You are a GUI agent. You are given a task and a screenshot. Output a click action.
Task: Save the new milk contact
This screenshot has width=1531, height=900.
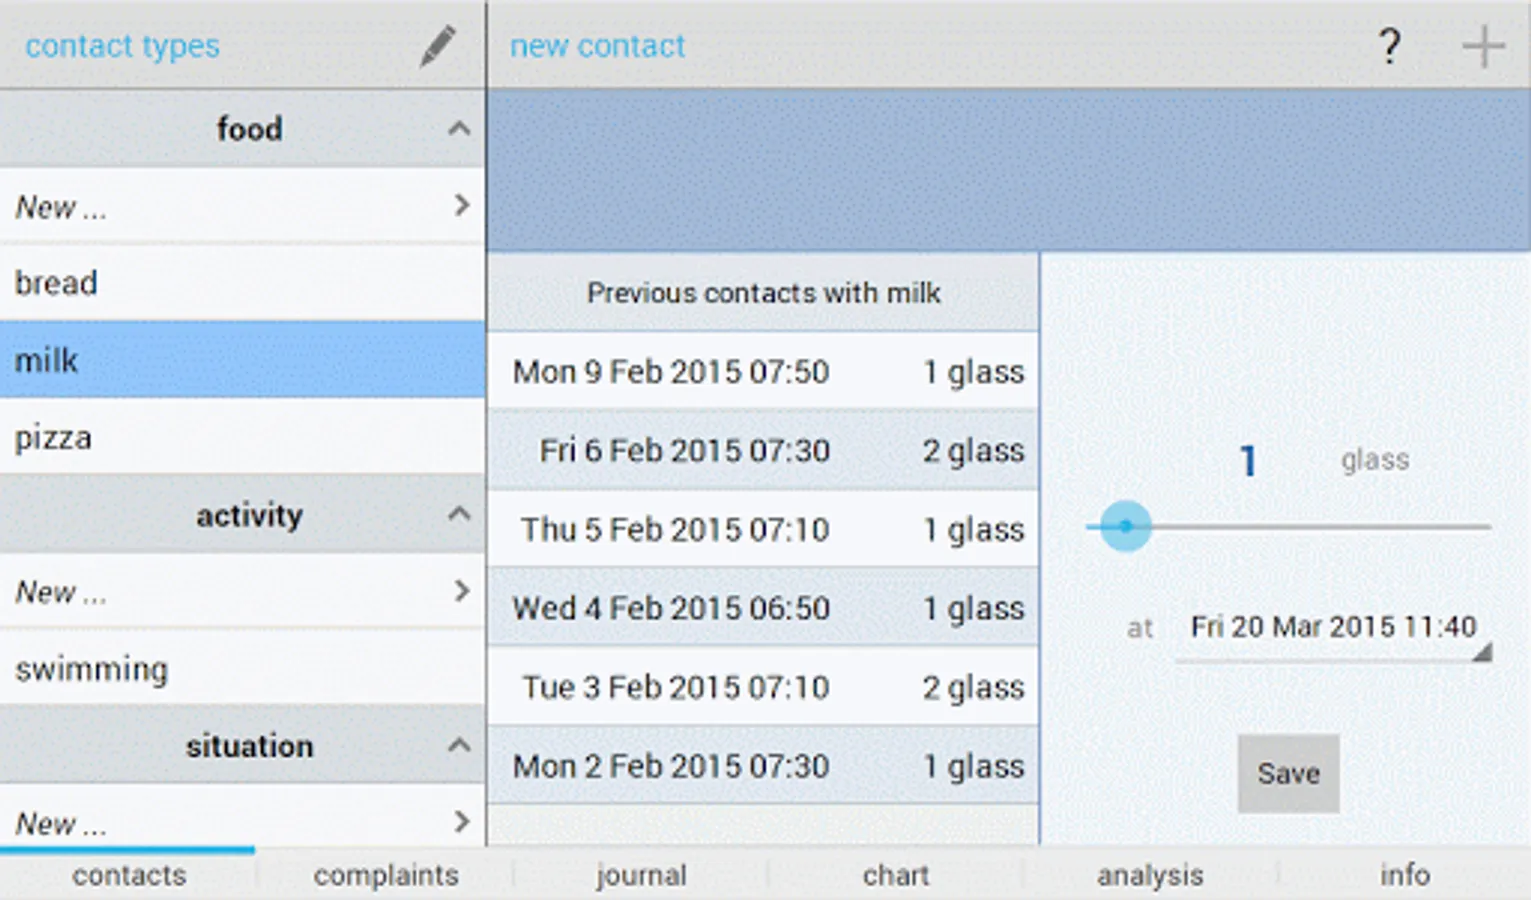(x=1288, y=773)
